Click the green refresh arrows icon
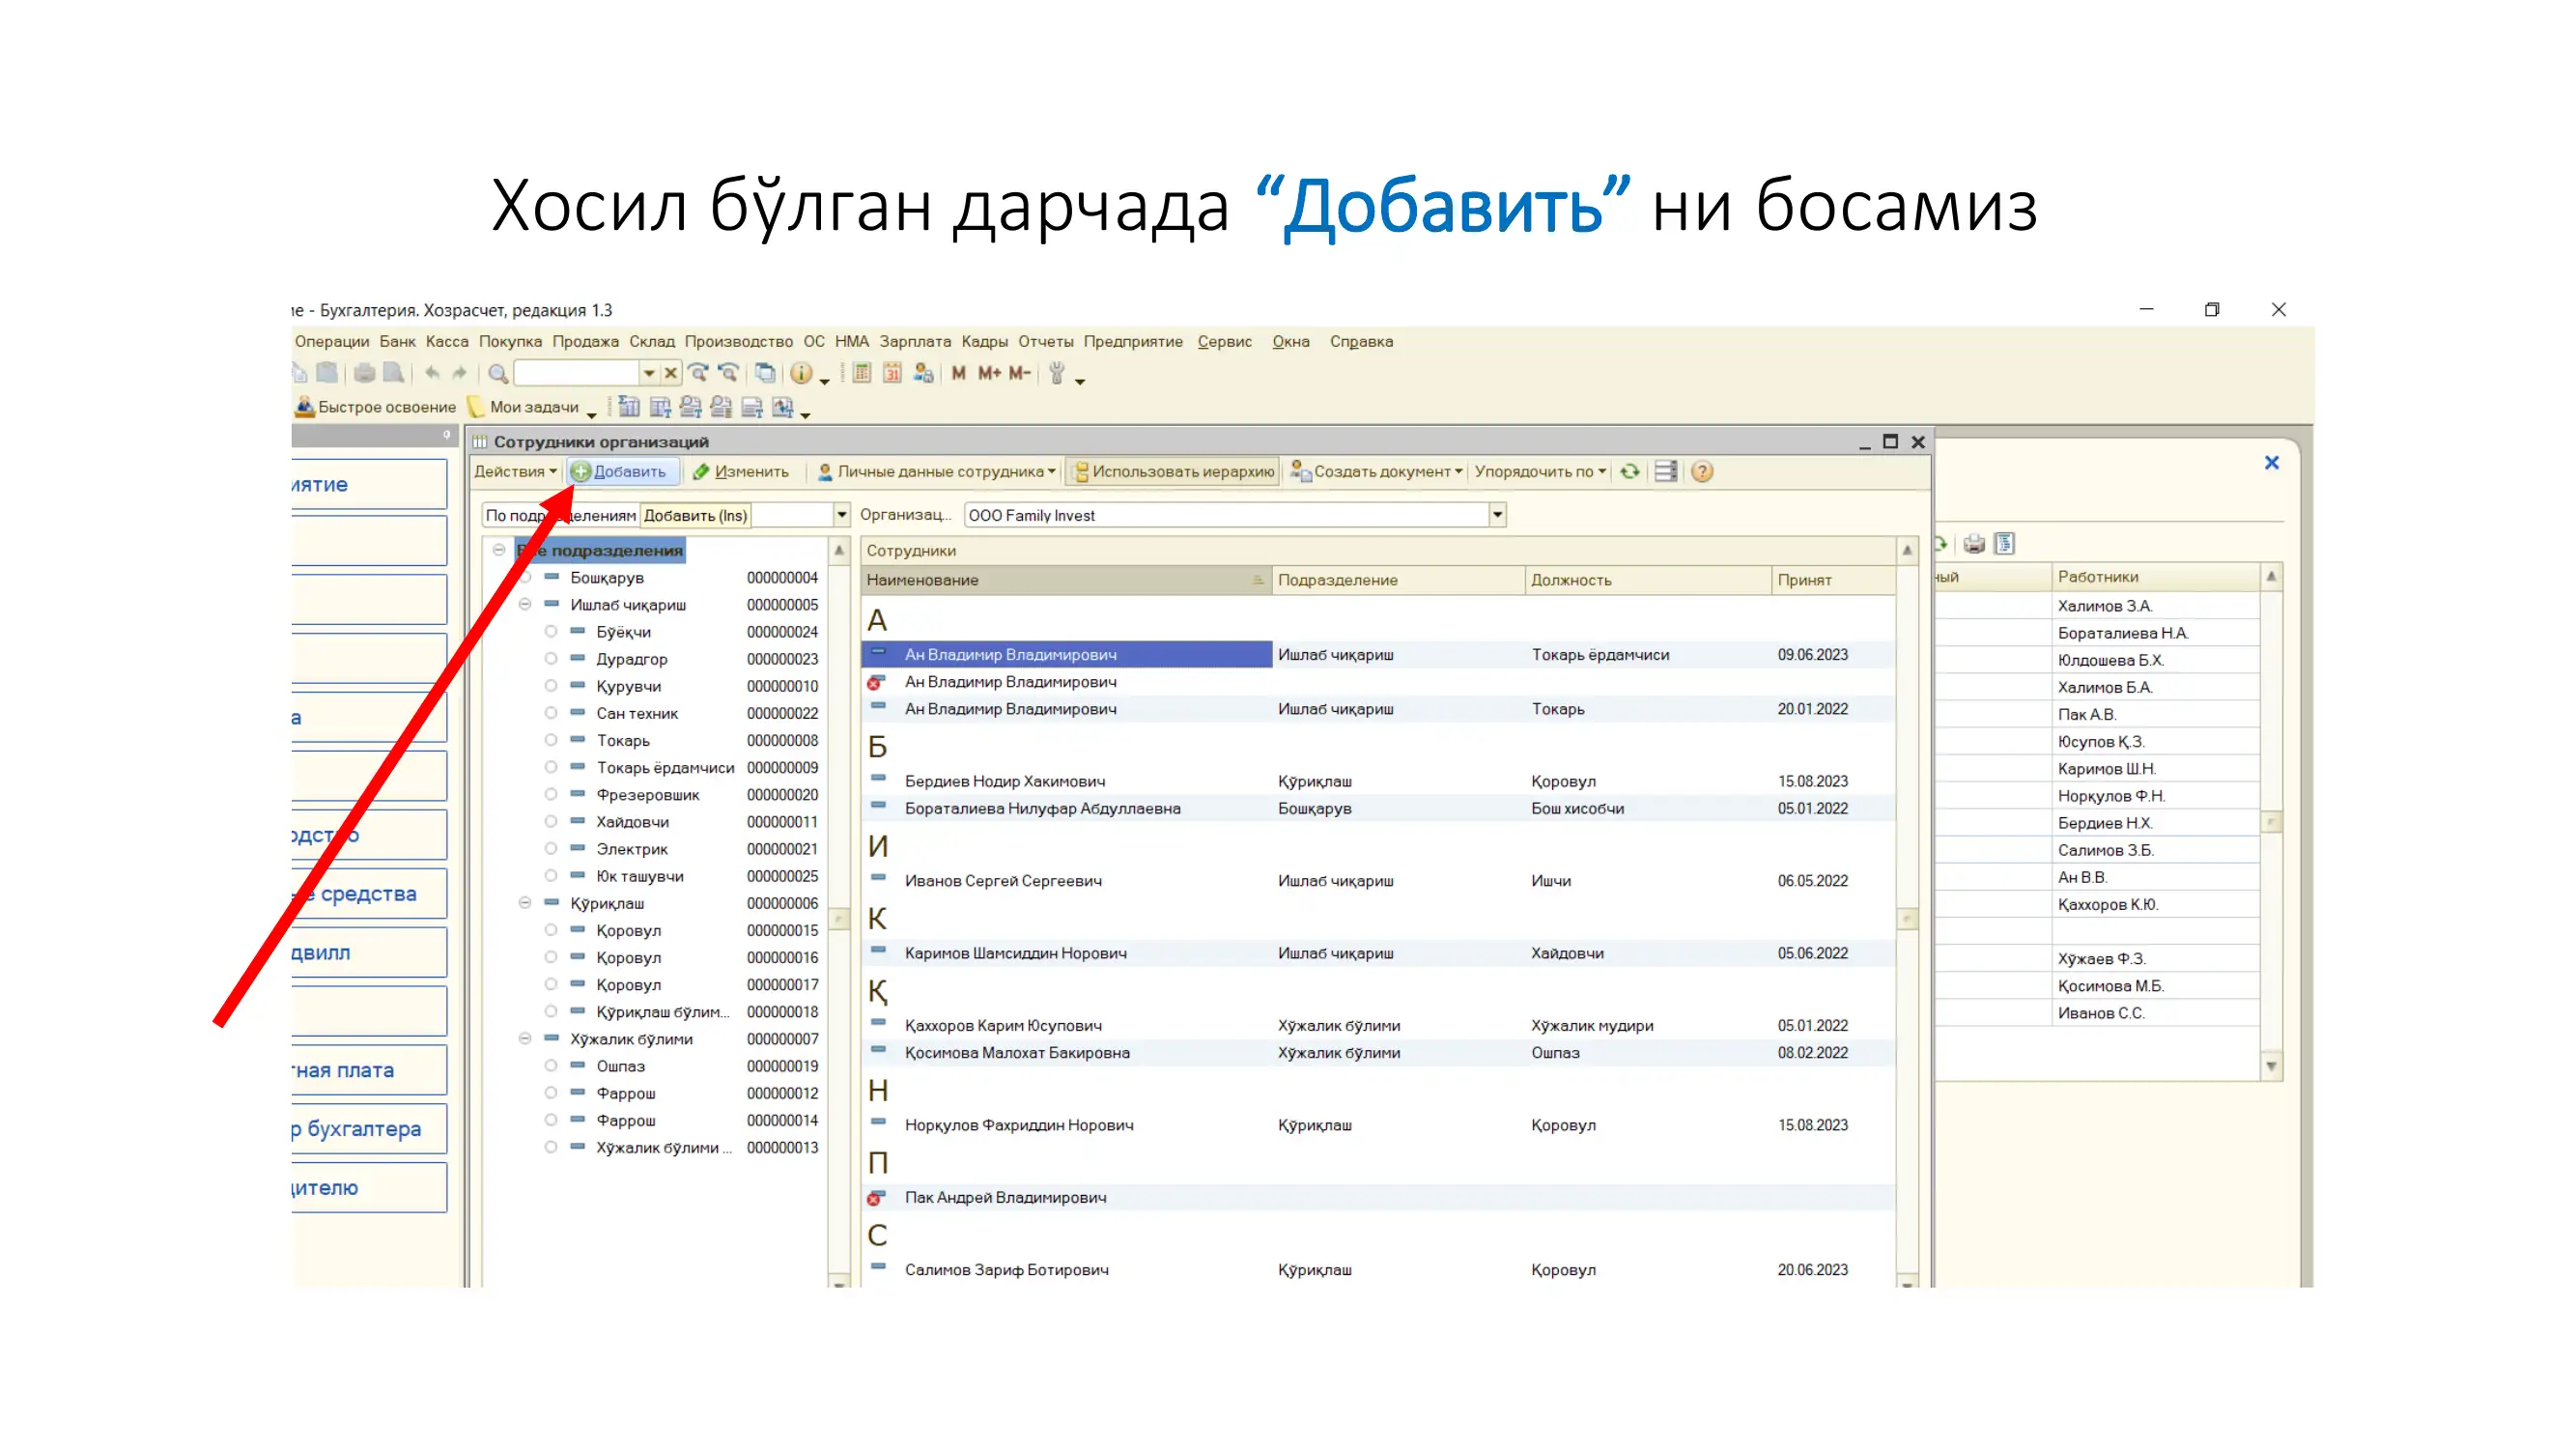This screenshot has height=1449, width=2576. tap(1630, 471)
